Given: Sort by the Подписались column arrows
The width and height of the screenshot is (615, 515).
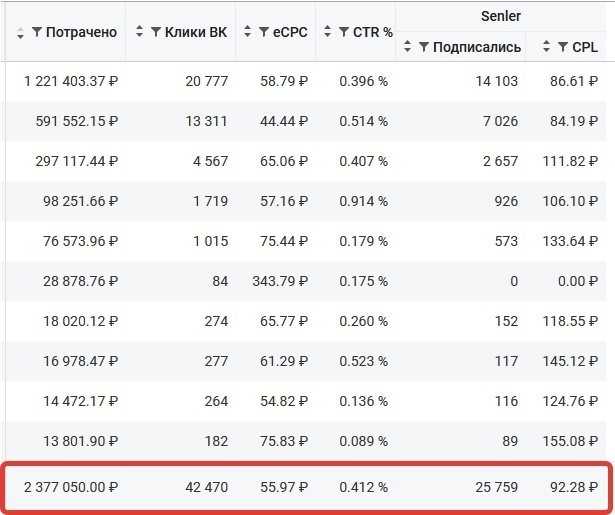Looking at the screenshot, I should click(x=408, y=46).
